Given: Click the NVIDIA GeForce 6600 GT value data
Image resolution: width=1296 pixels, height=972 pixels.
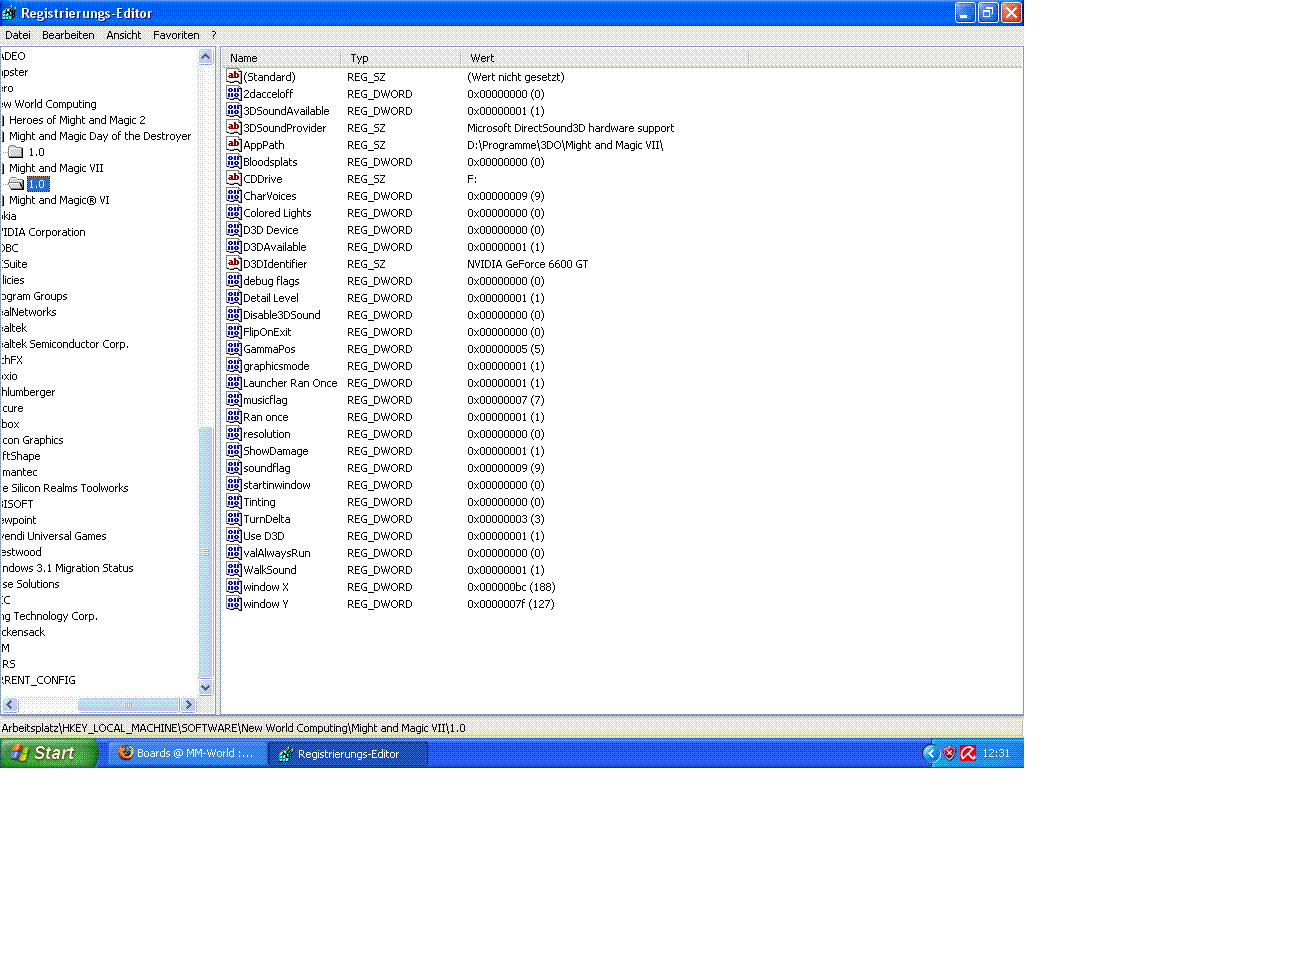Looking at the screenshot, I should (528, 264).
